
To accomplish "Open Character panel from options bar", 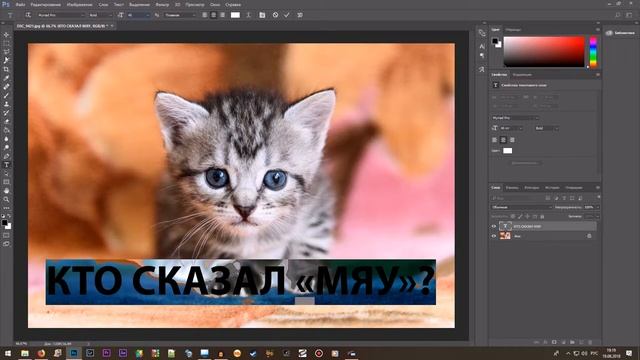I will click(262, 15).
